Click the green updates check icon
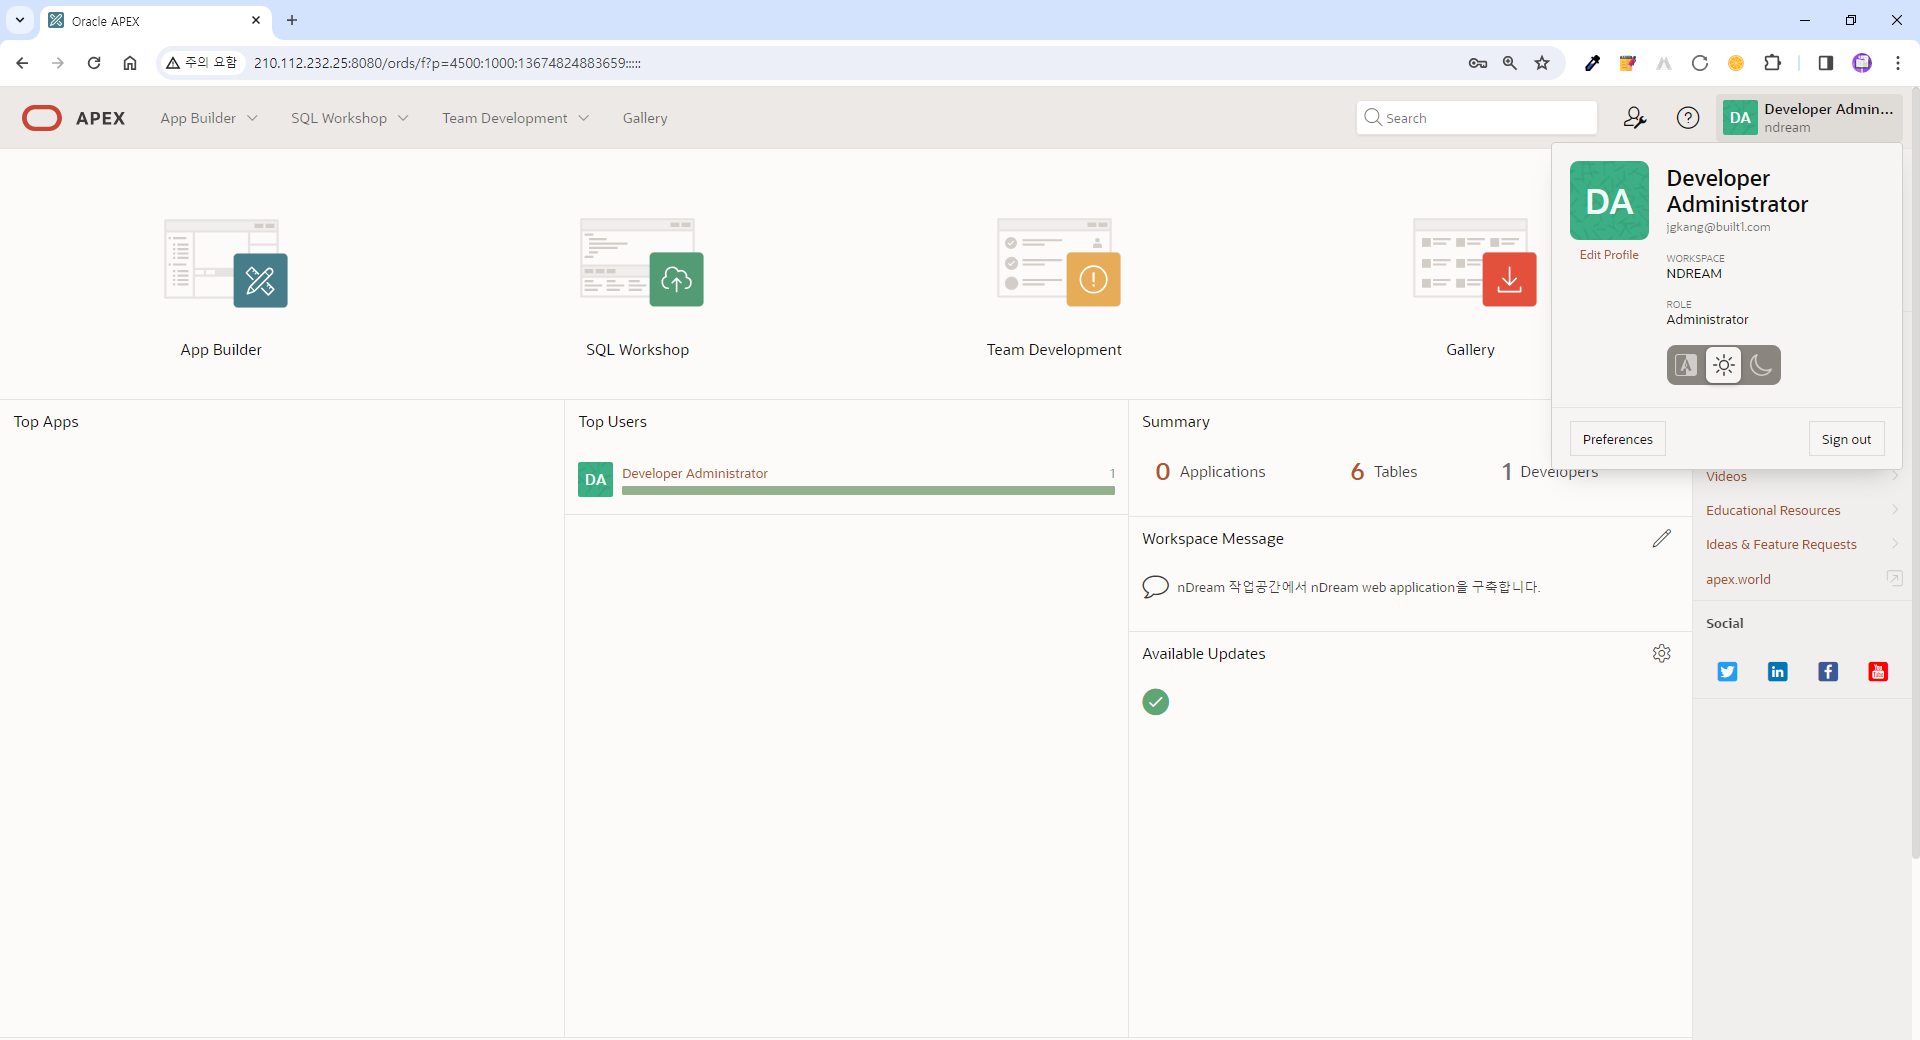Screen dimensions: 1920x1040 [x=1156, y=702]
